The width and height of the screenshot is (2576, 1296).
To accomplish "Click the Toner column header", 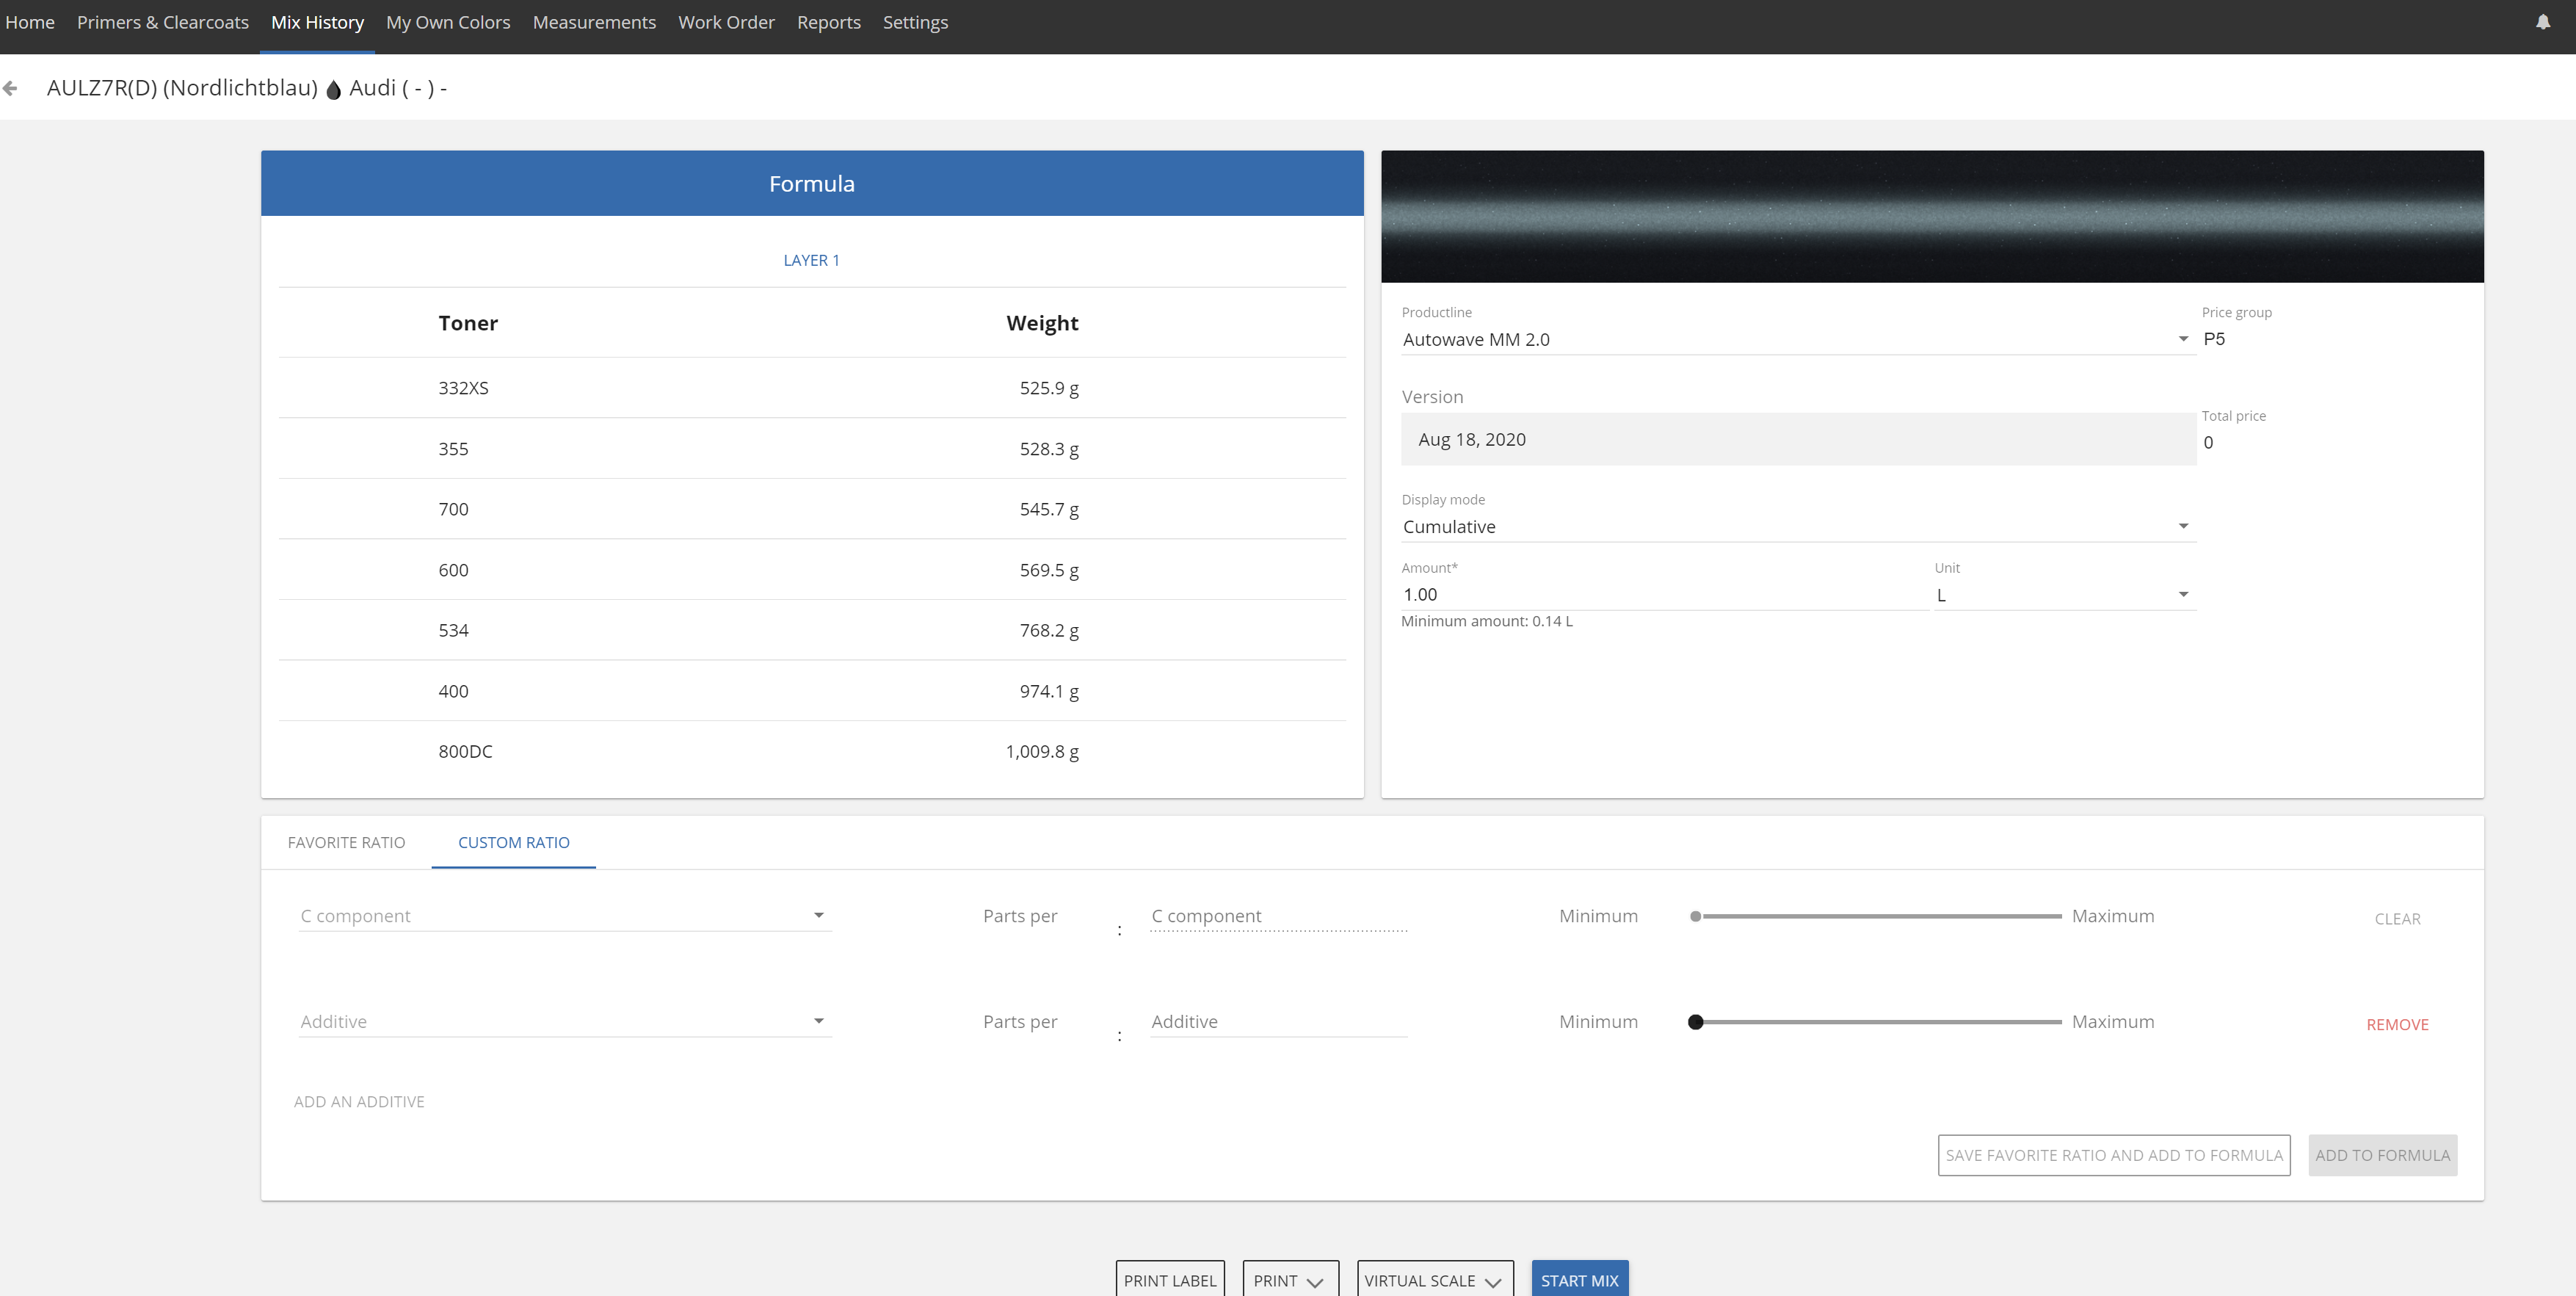I will click(468, 323).
